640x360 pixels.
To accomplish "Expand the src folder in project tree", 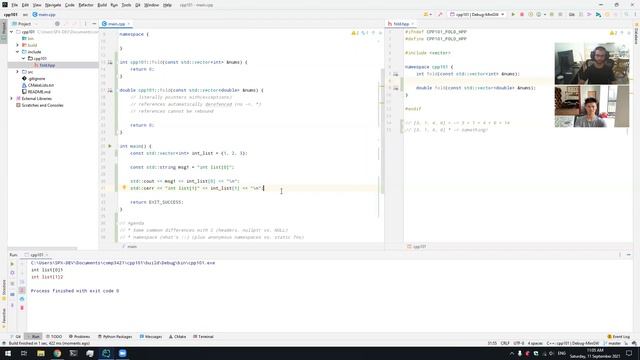I will pos(18,71).
